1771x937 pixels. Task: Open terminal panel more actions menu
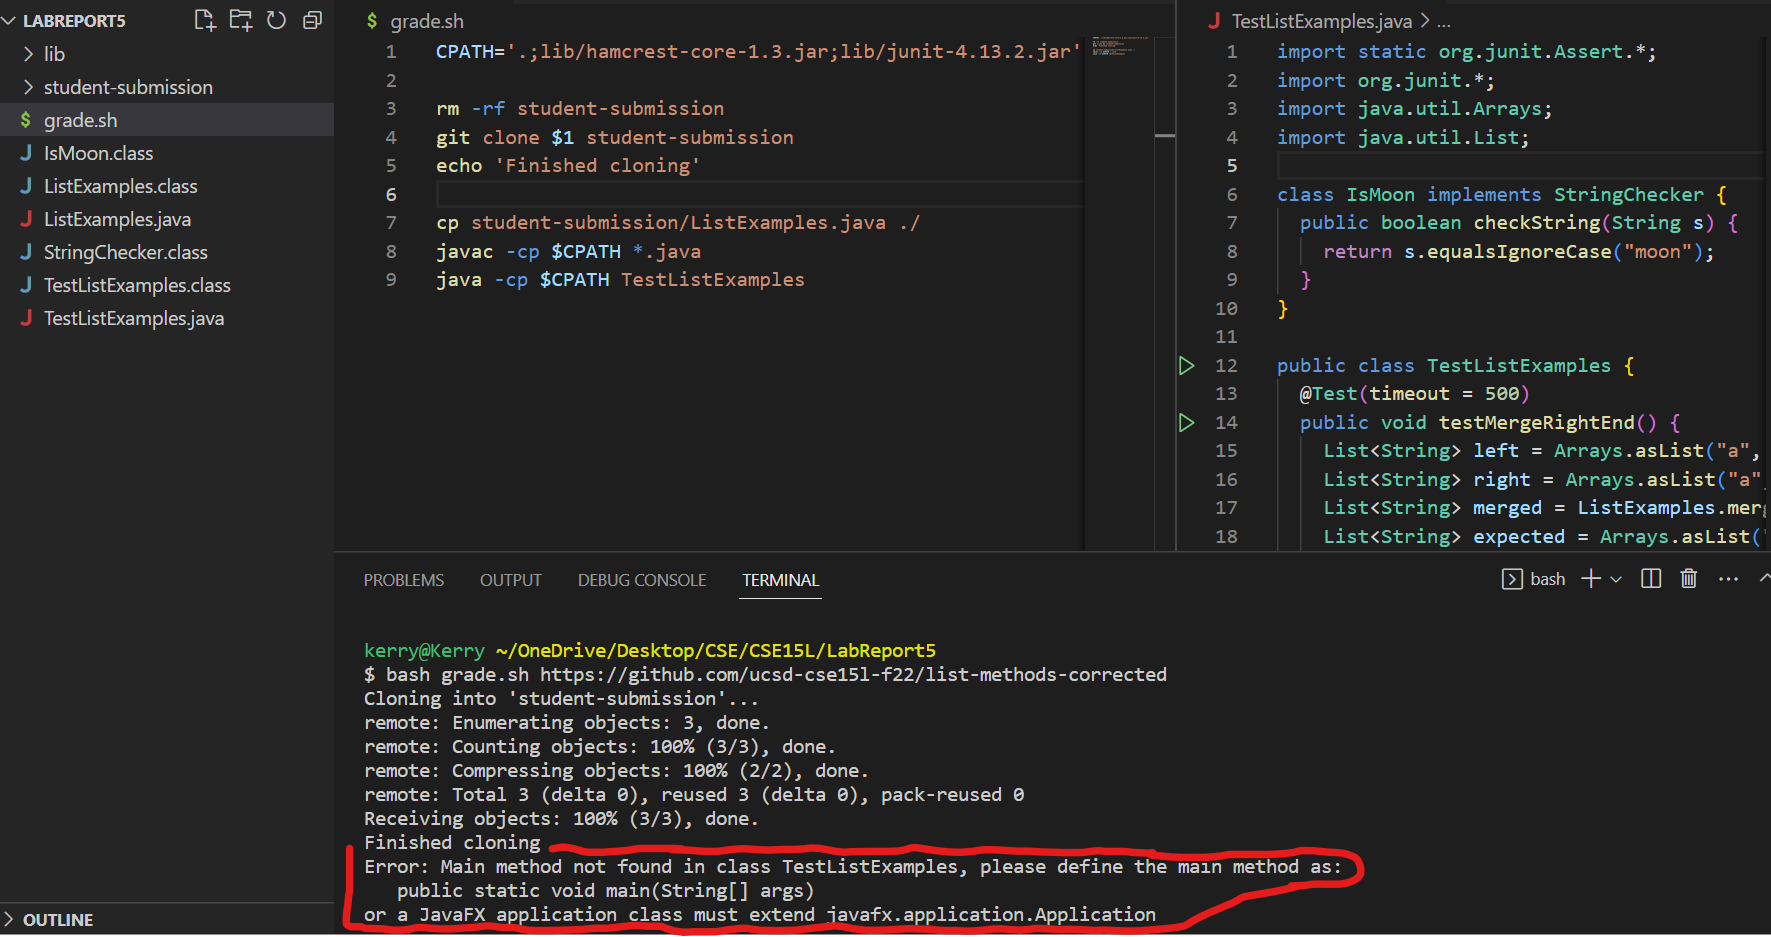tap(1728, 579)
